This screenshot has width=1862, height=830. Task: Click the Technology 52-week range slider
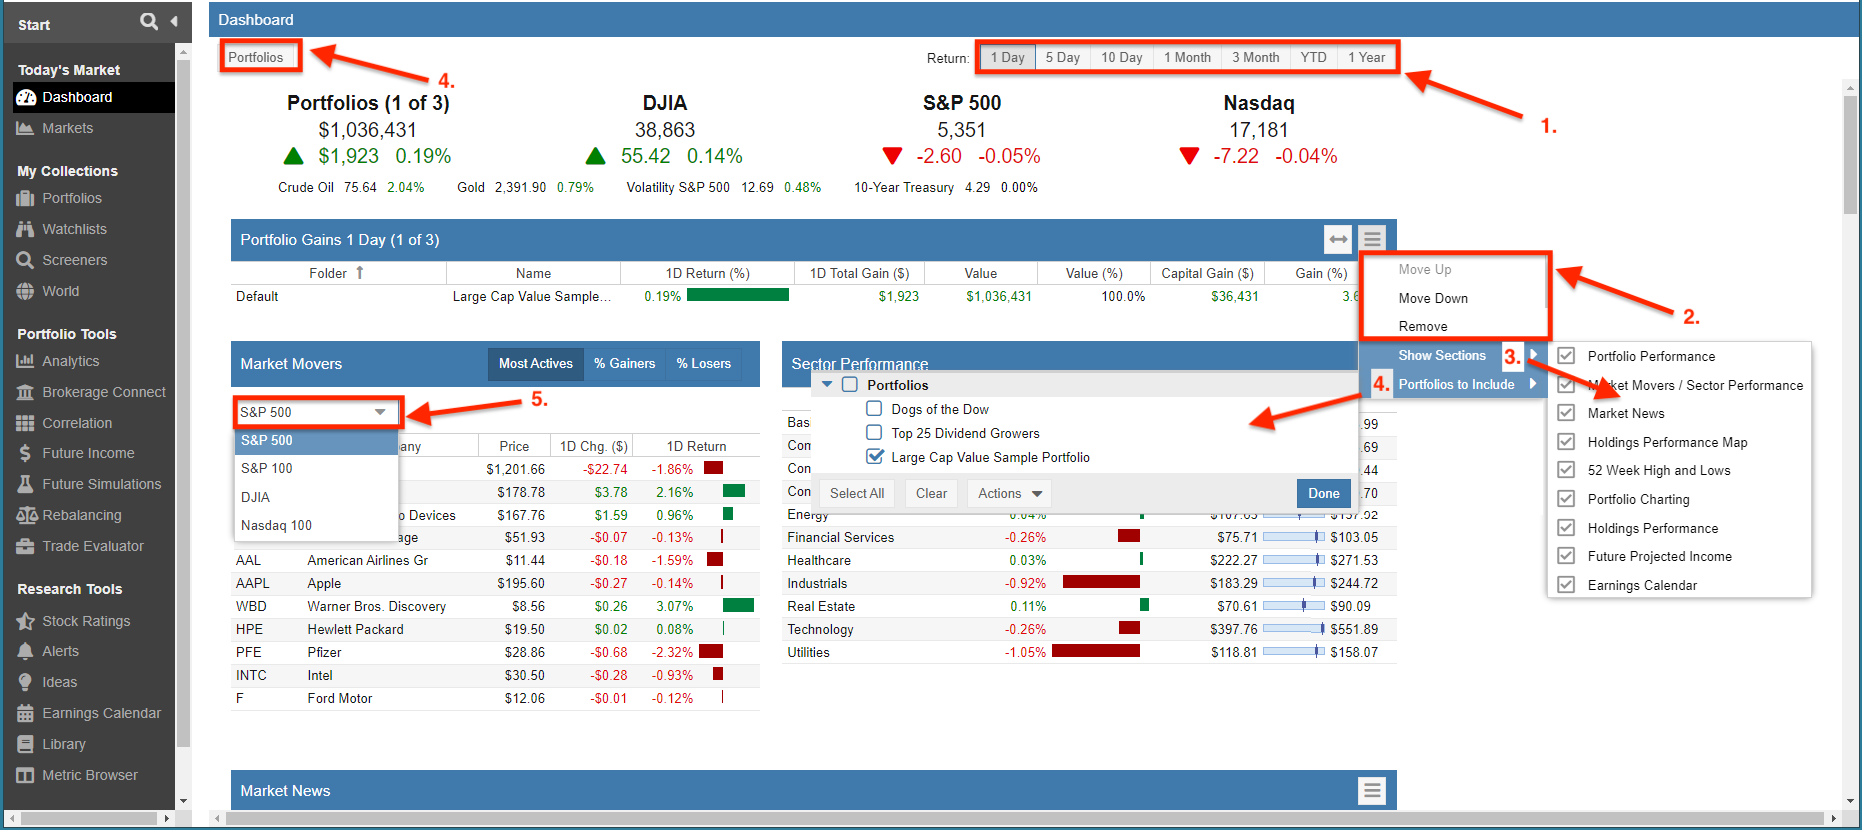1294,629
